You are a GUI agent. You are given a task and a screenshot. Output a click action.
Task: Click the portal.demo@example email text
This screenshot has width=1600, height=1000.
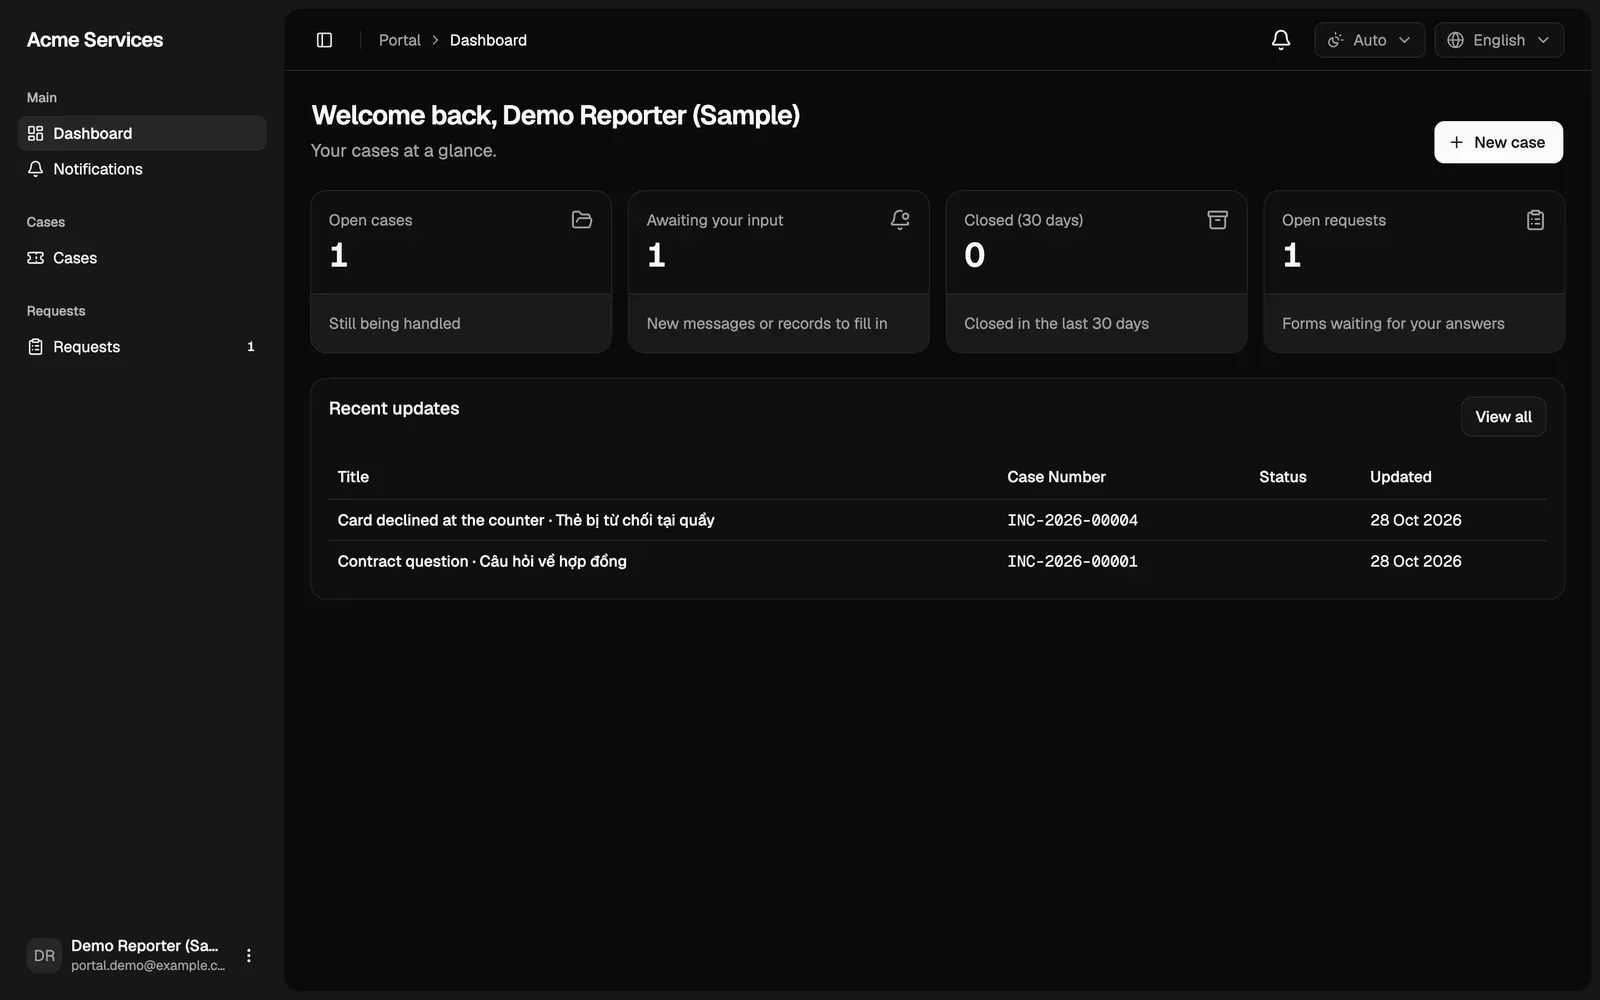(x=148, y=966)
